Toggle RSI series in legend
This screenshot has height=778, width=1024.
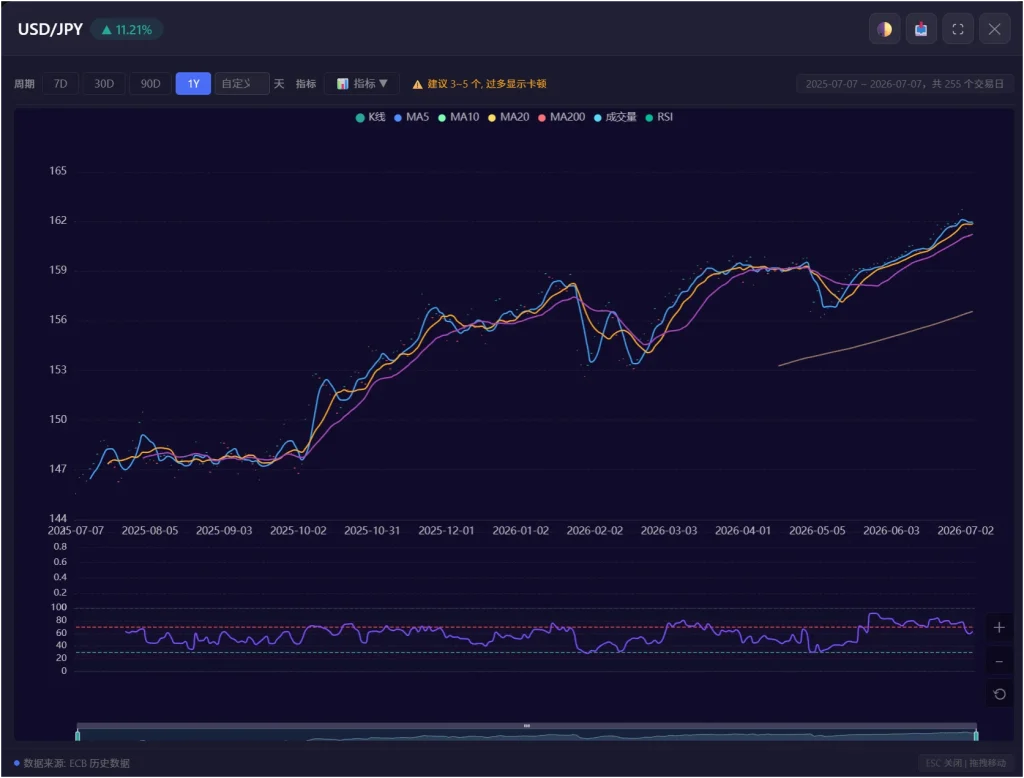tap(659, 118)
